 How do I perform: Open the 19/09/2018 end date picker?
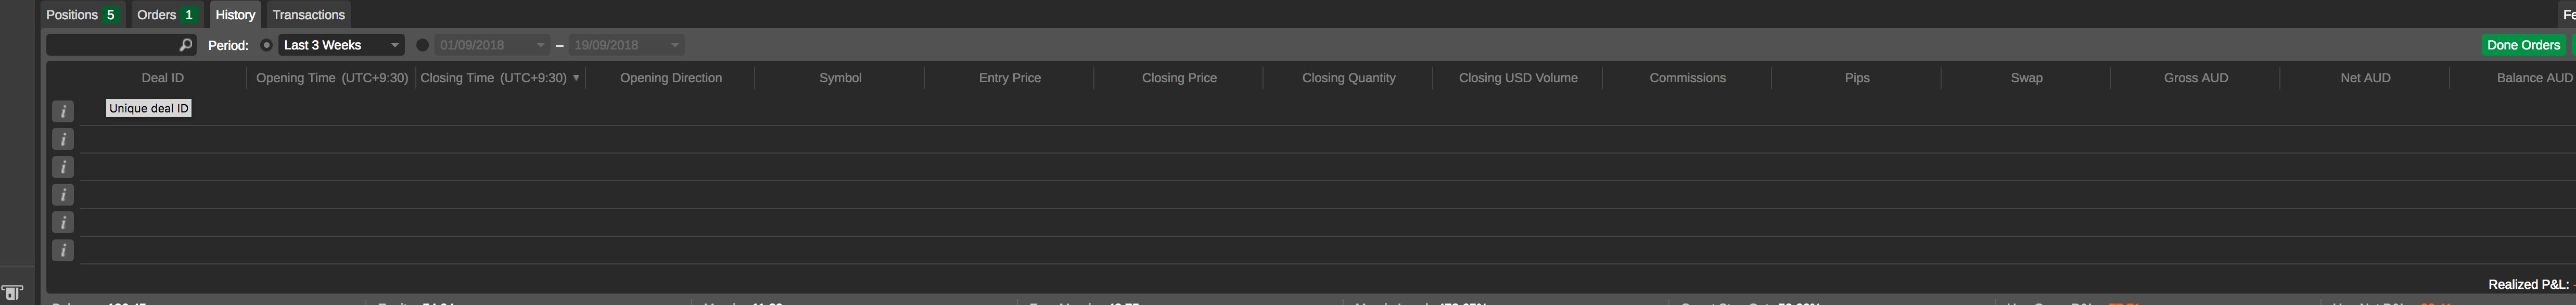coord(626,45)
